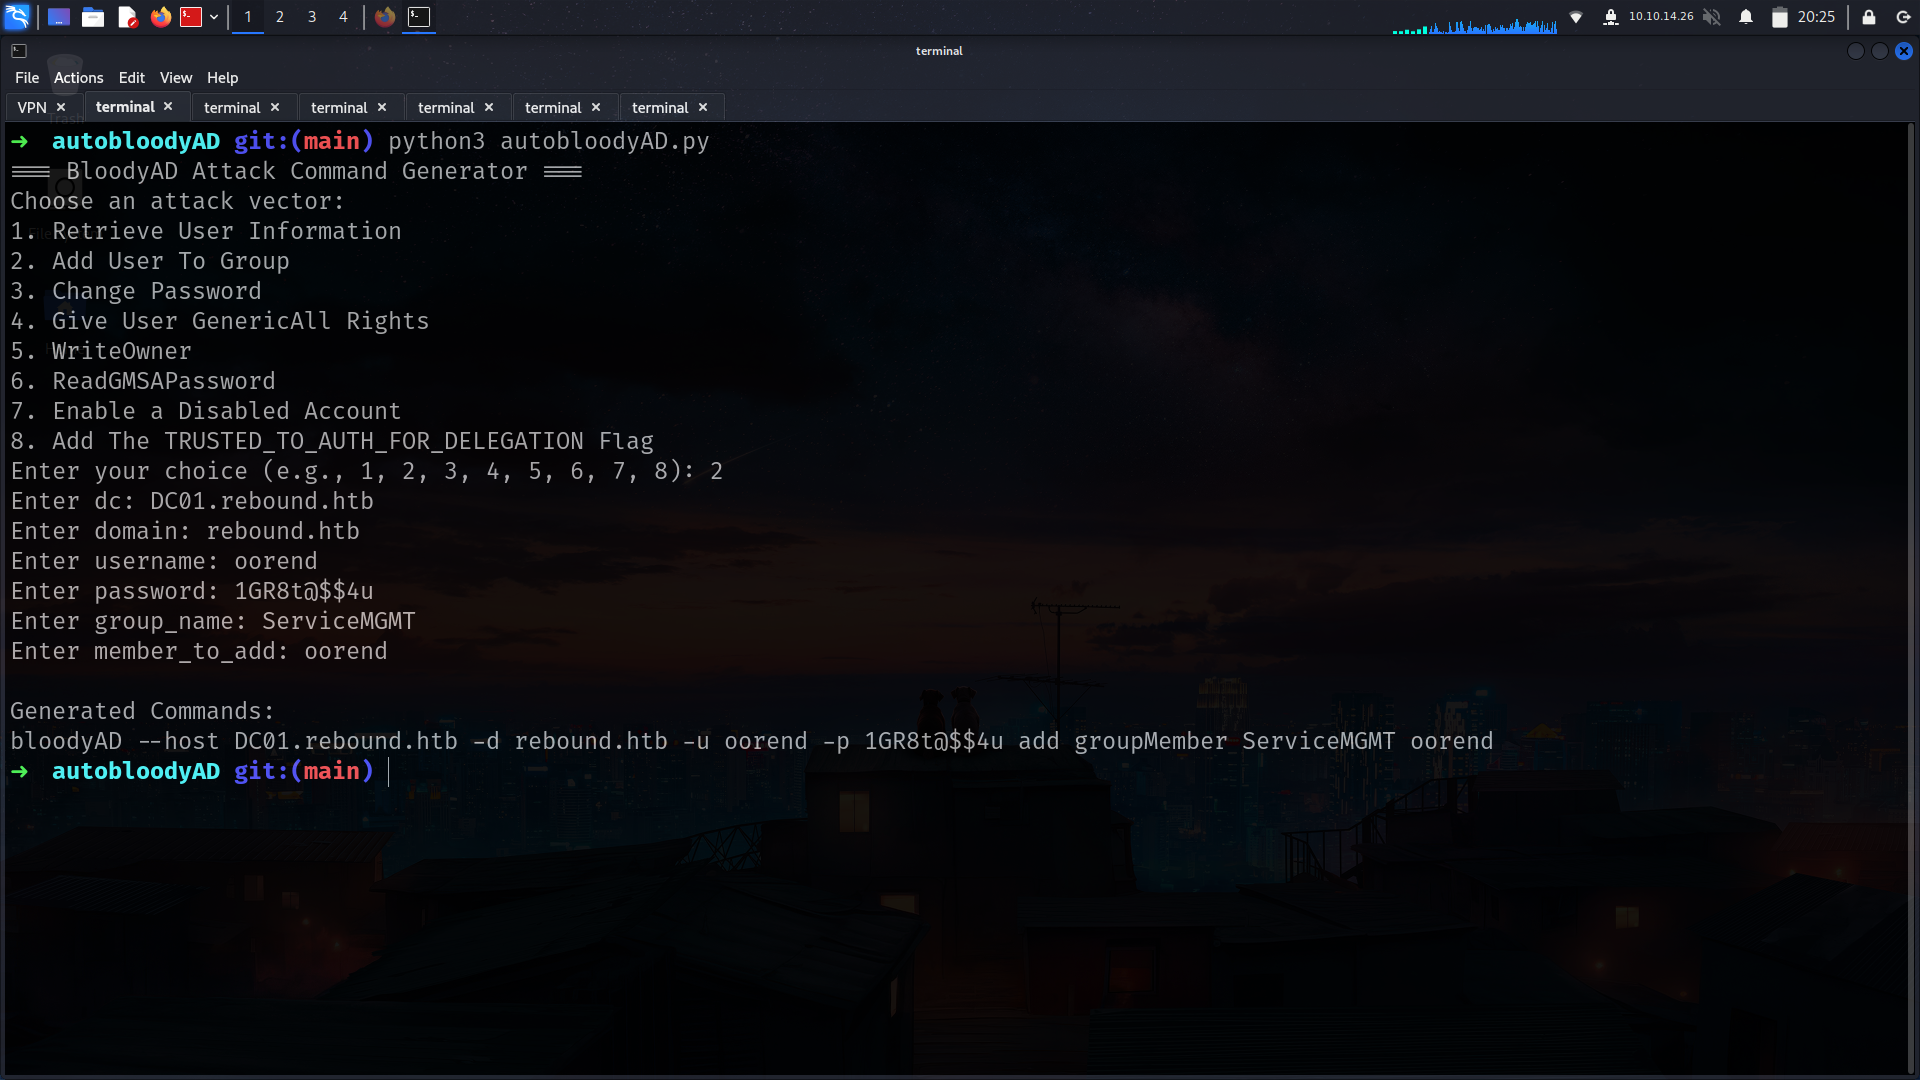Click '6. ReadGMSAPassword' line
1920x1080 pixels.
143,381
